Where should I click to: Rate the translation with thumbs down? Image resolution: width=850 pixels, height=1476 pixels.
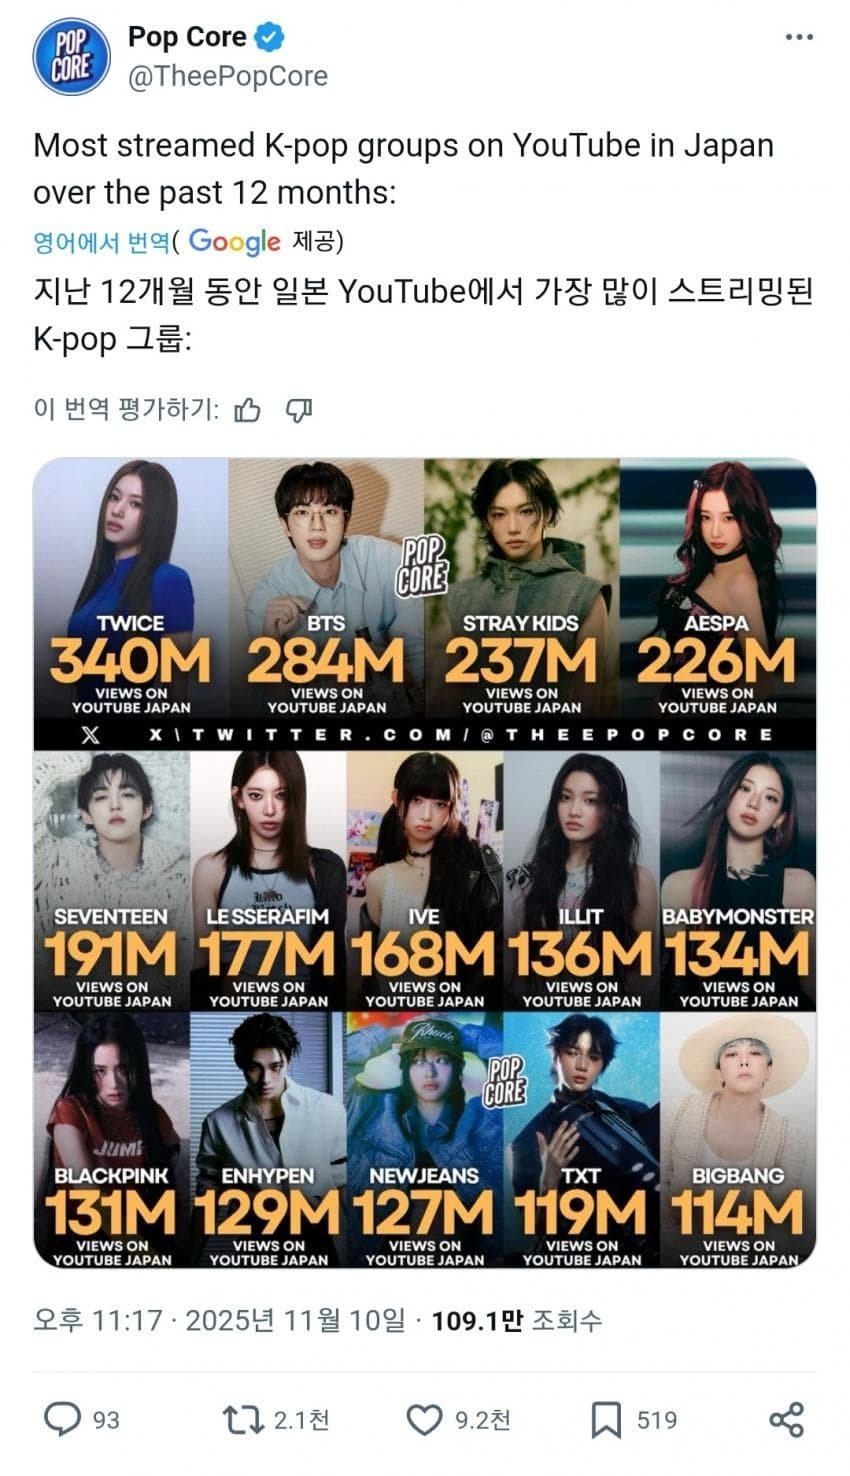[300, 410]
